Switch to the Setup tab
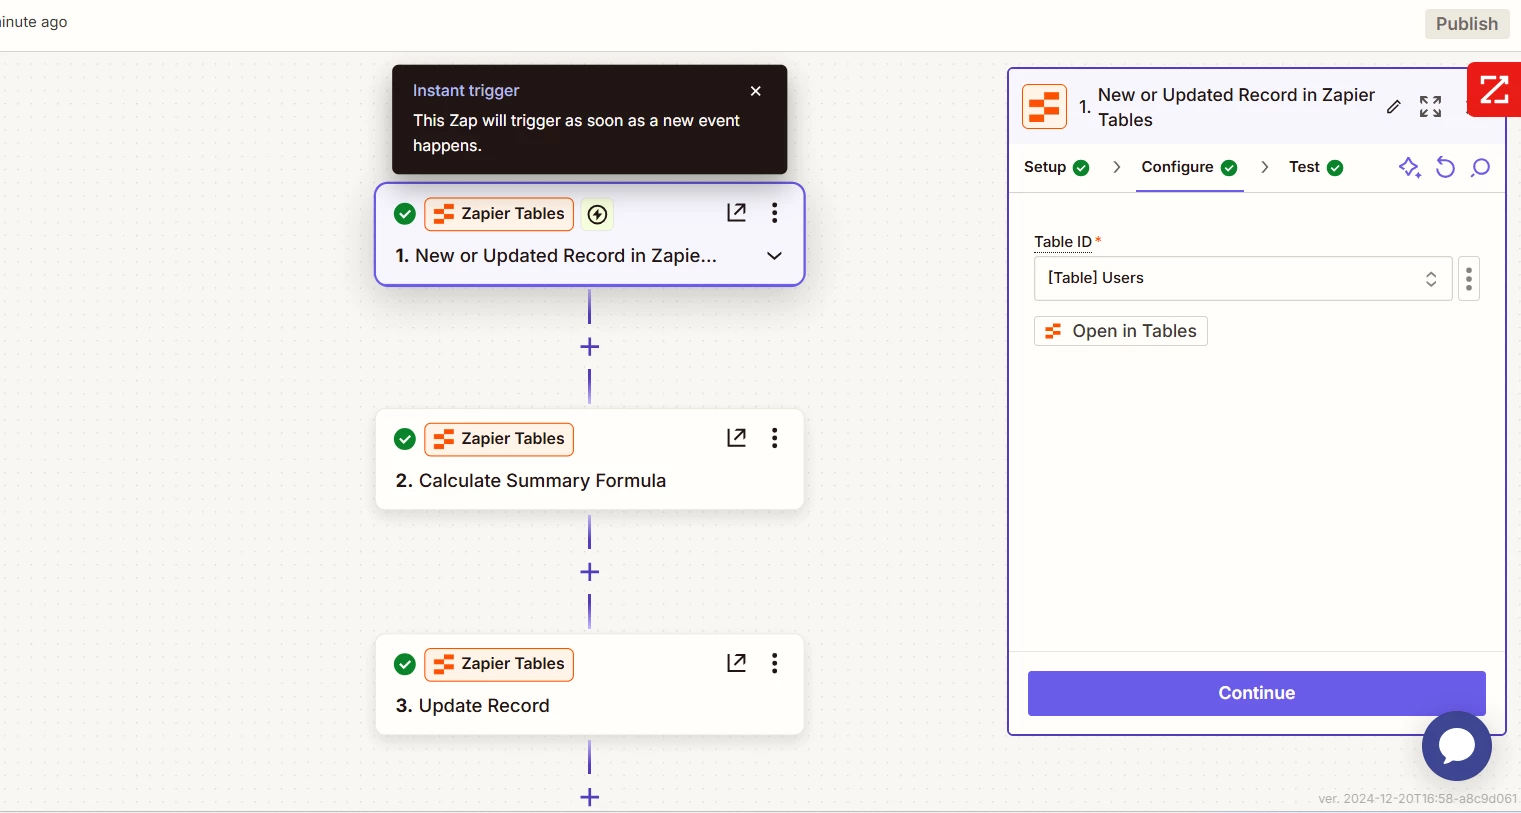Screen dimensions: 1521x813 [1056, 167]
